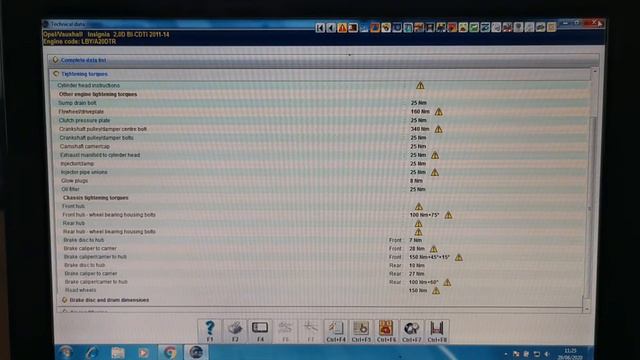Image resolution: width=640 pixels, height=360 pixels.
Task: Open Internet Explorer from the taskbar
Action: pos(93,352)
